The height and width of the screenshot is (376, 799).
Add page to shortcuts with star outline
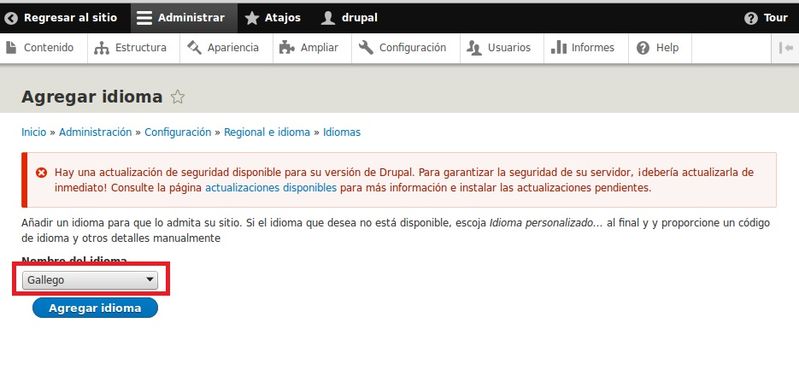177,97
